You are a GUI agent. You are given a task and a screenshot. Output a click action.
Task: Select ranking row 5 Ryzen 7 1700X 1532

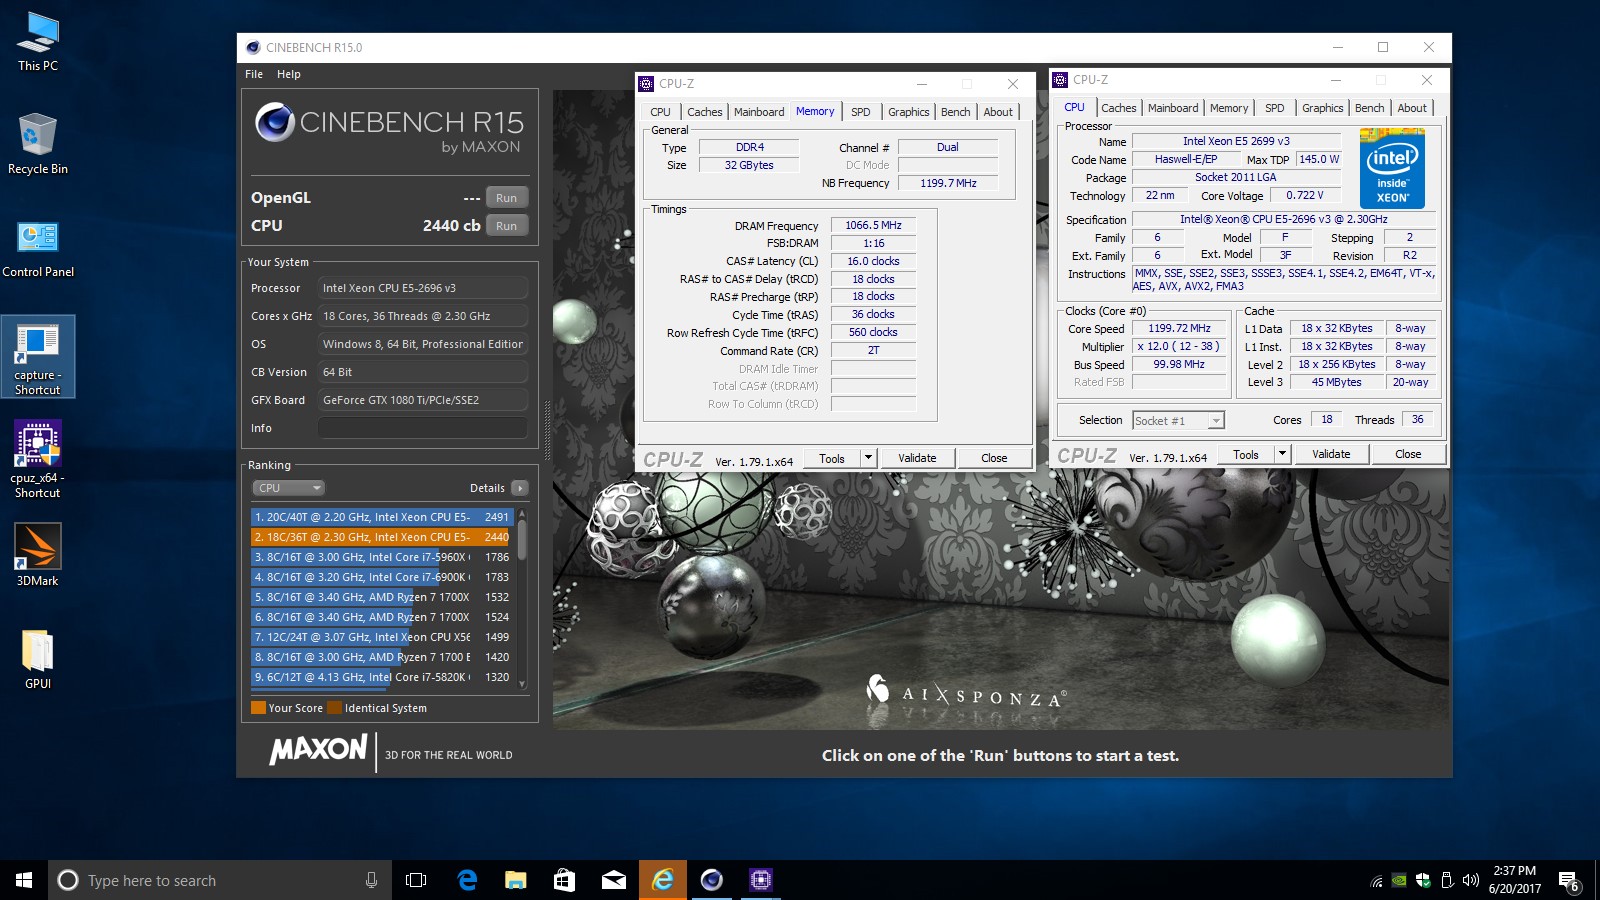tap(382, 597)
